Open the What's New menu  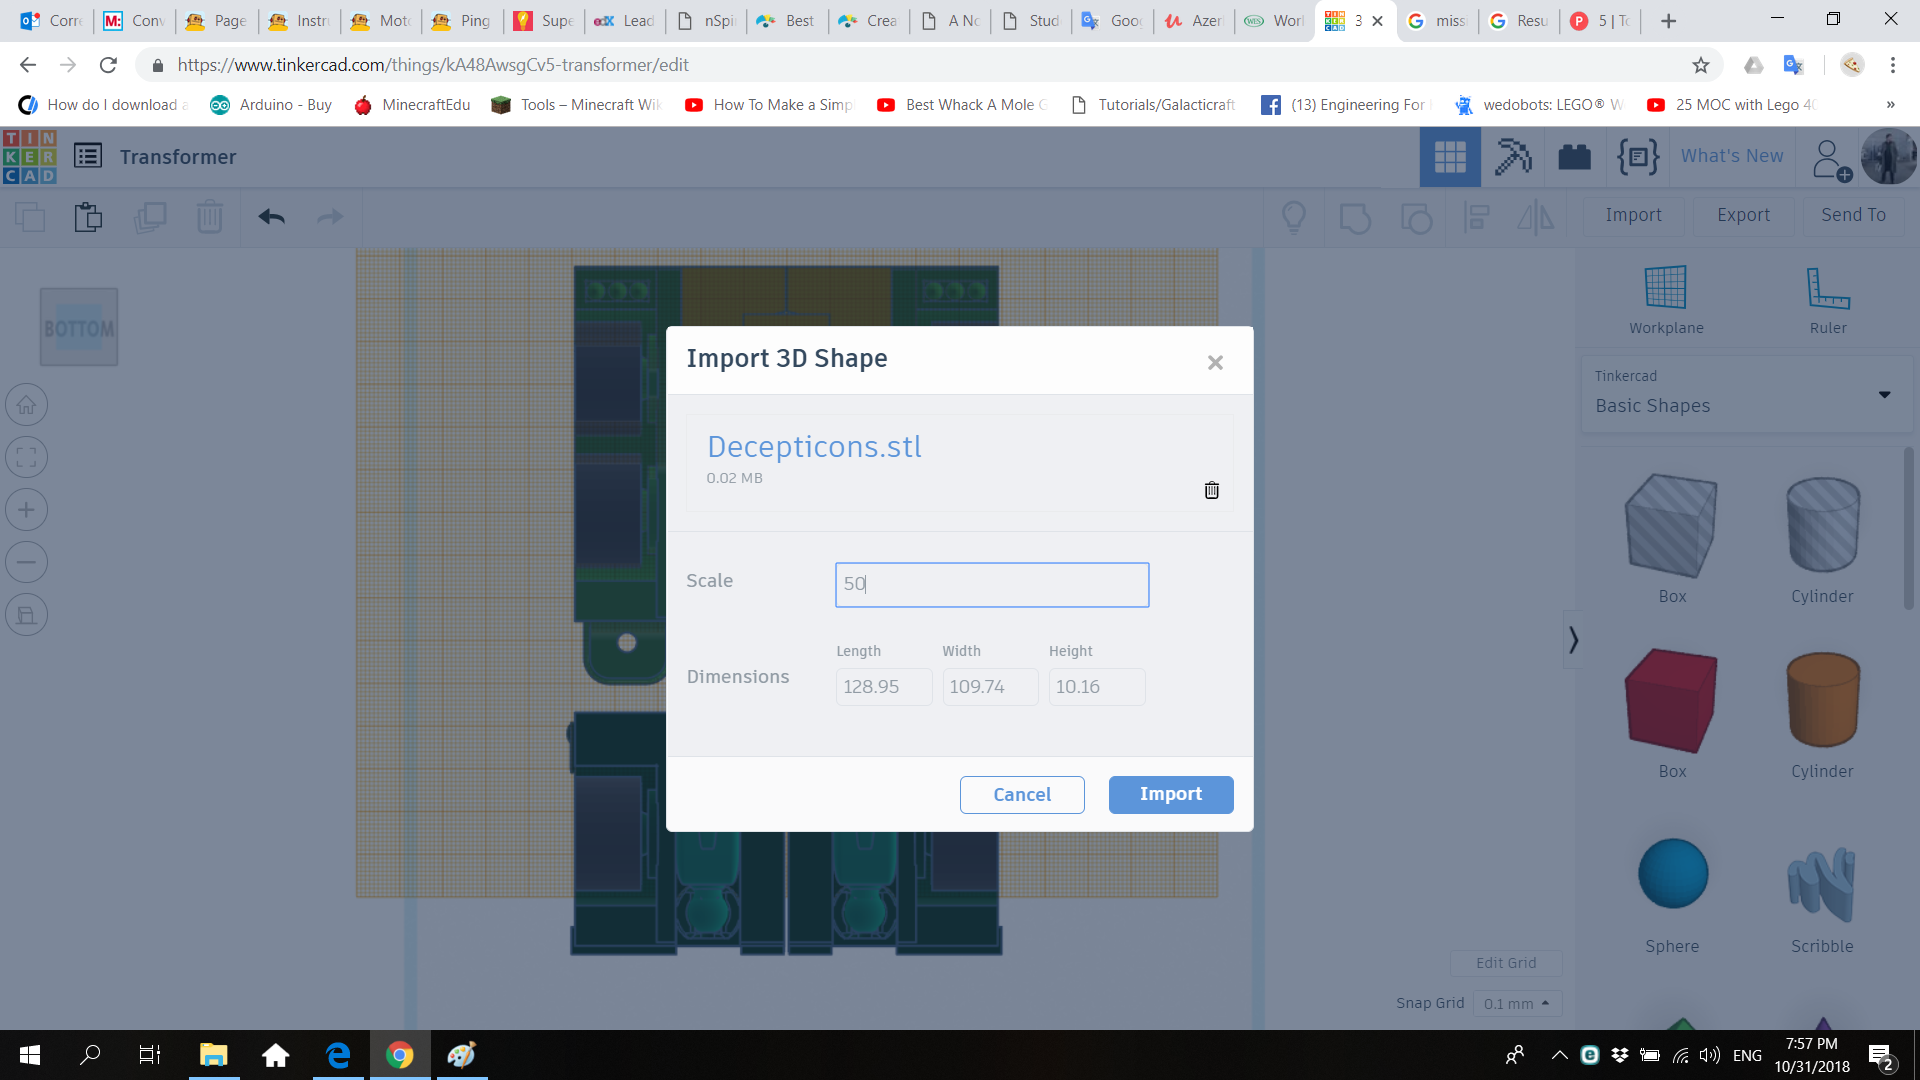point(1731,156)
